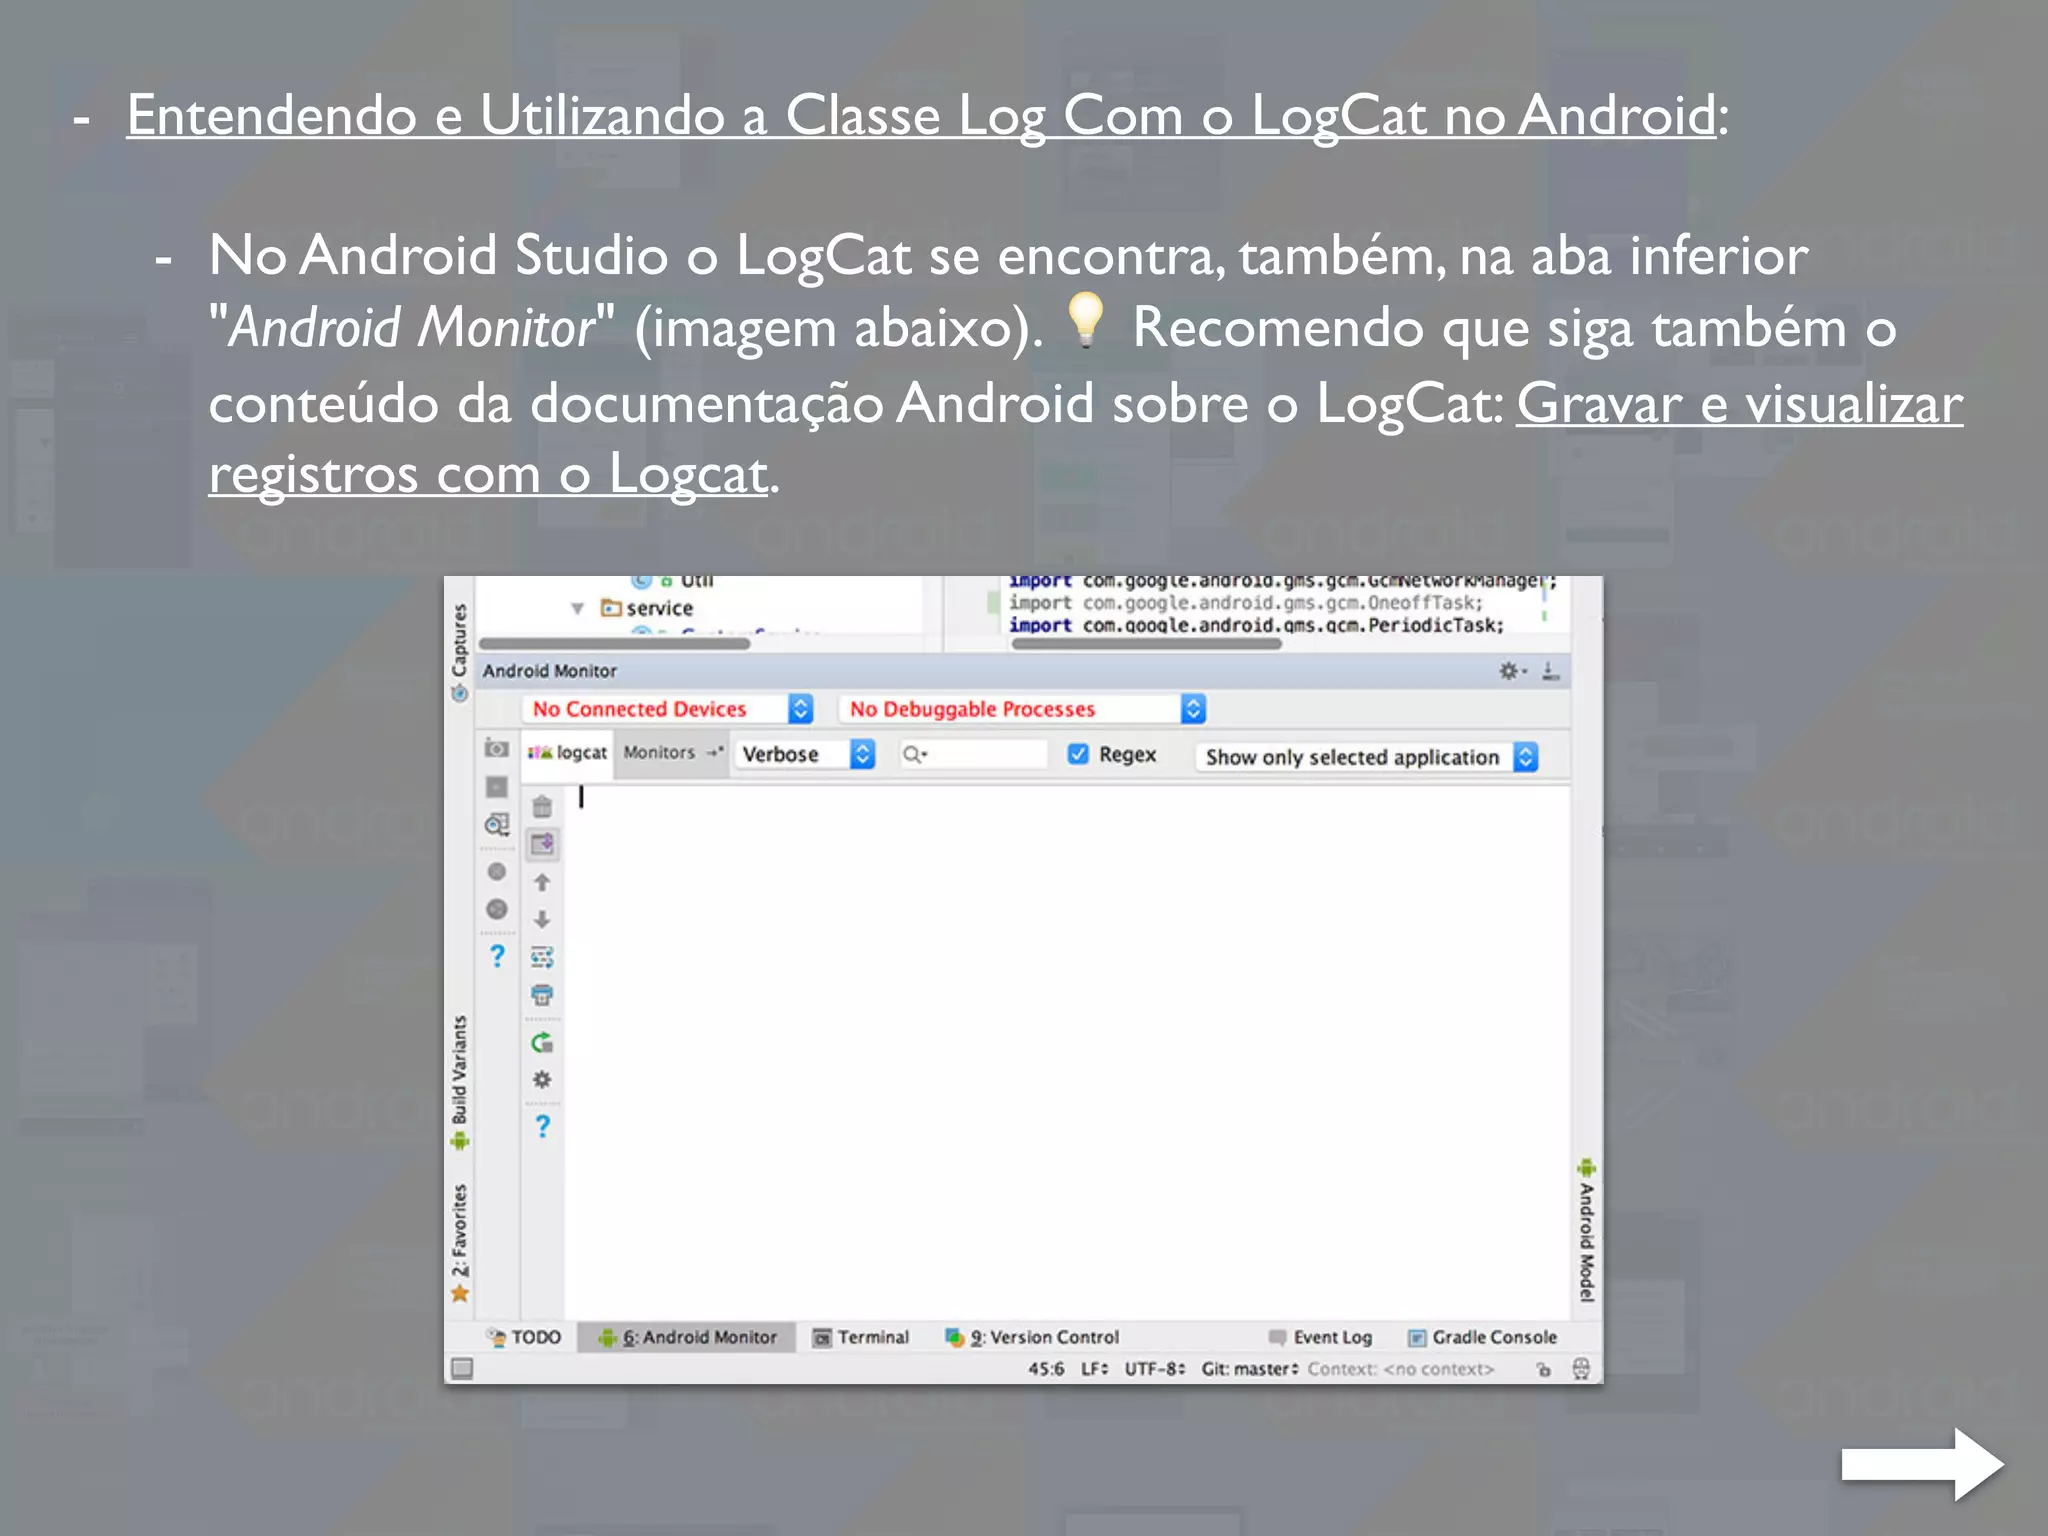Clear logcat with the trash icon
Viewport: 2048px width, 1536px height.
click(x=542, y=807)
